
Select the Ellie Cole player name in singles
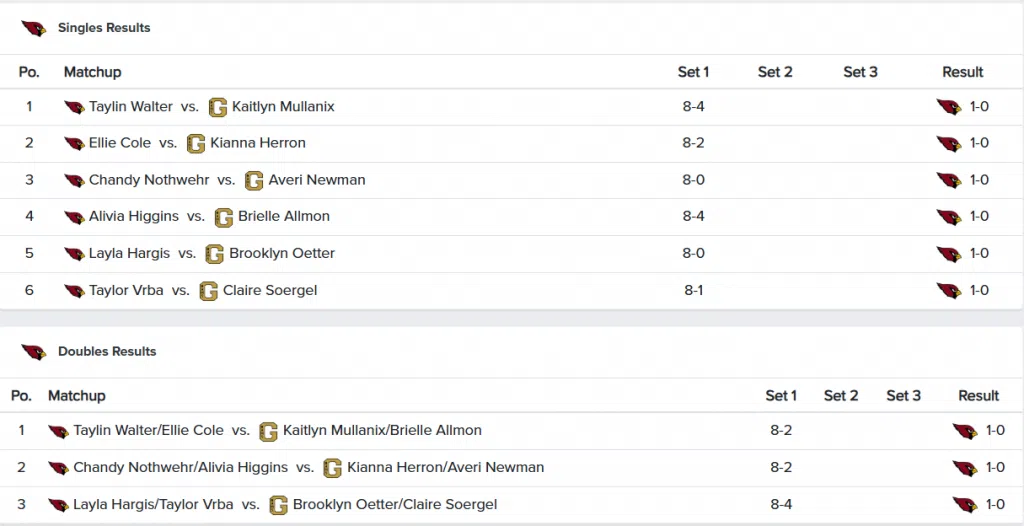click(120, 143)
